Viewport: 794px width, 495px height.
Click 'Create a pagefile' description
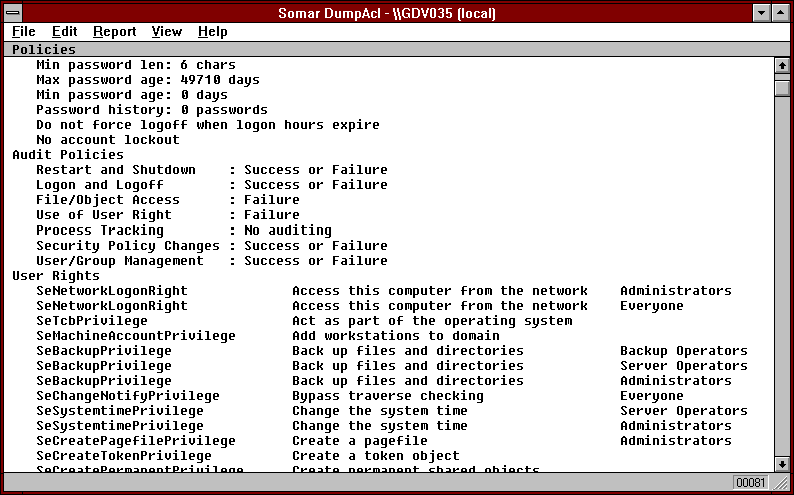pyautogui.click(x=360, y=441)
